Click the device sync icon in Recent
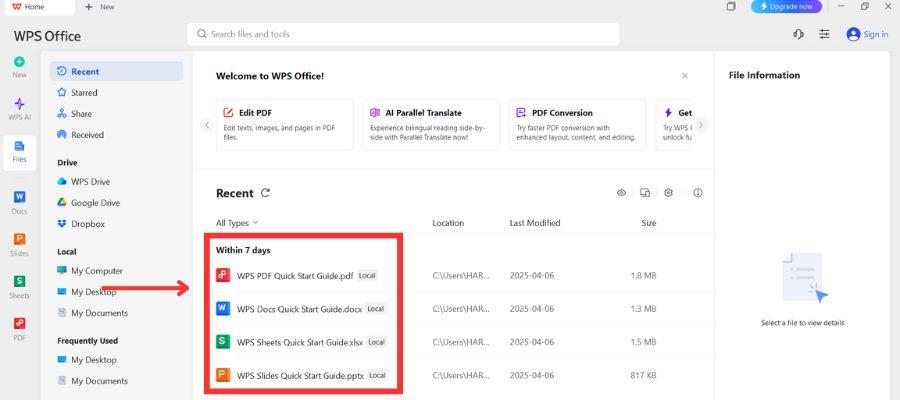Viewport: 900px width, 400px height. (645, 193)
